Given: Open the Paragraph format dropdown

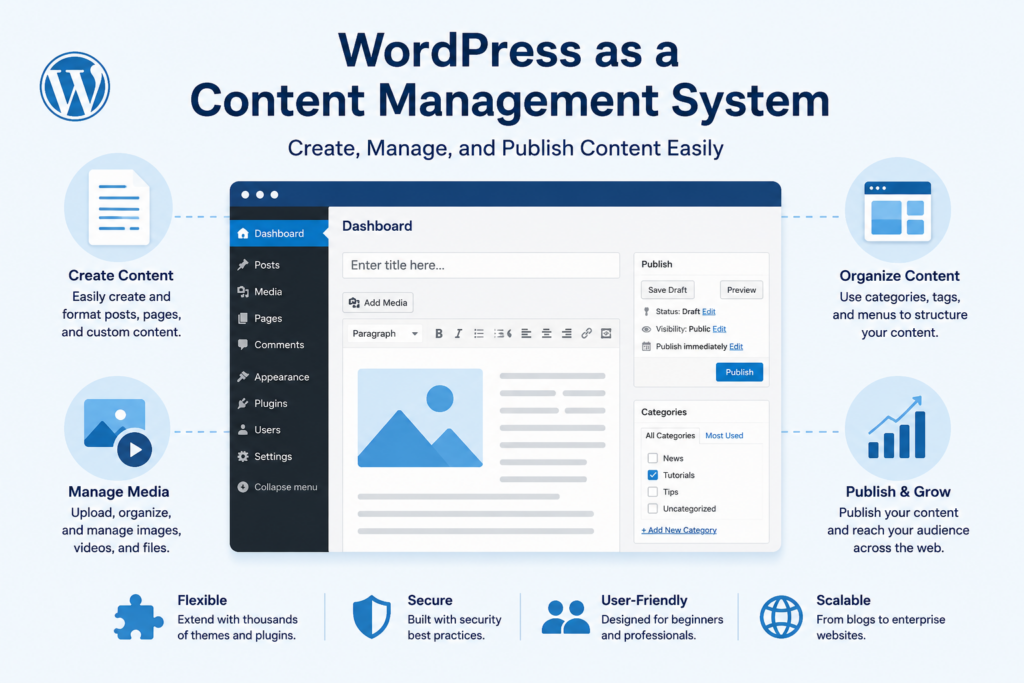Looking at the screenshot, I should [385, 333].
